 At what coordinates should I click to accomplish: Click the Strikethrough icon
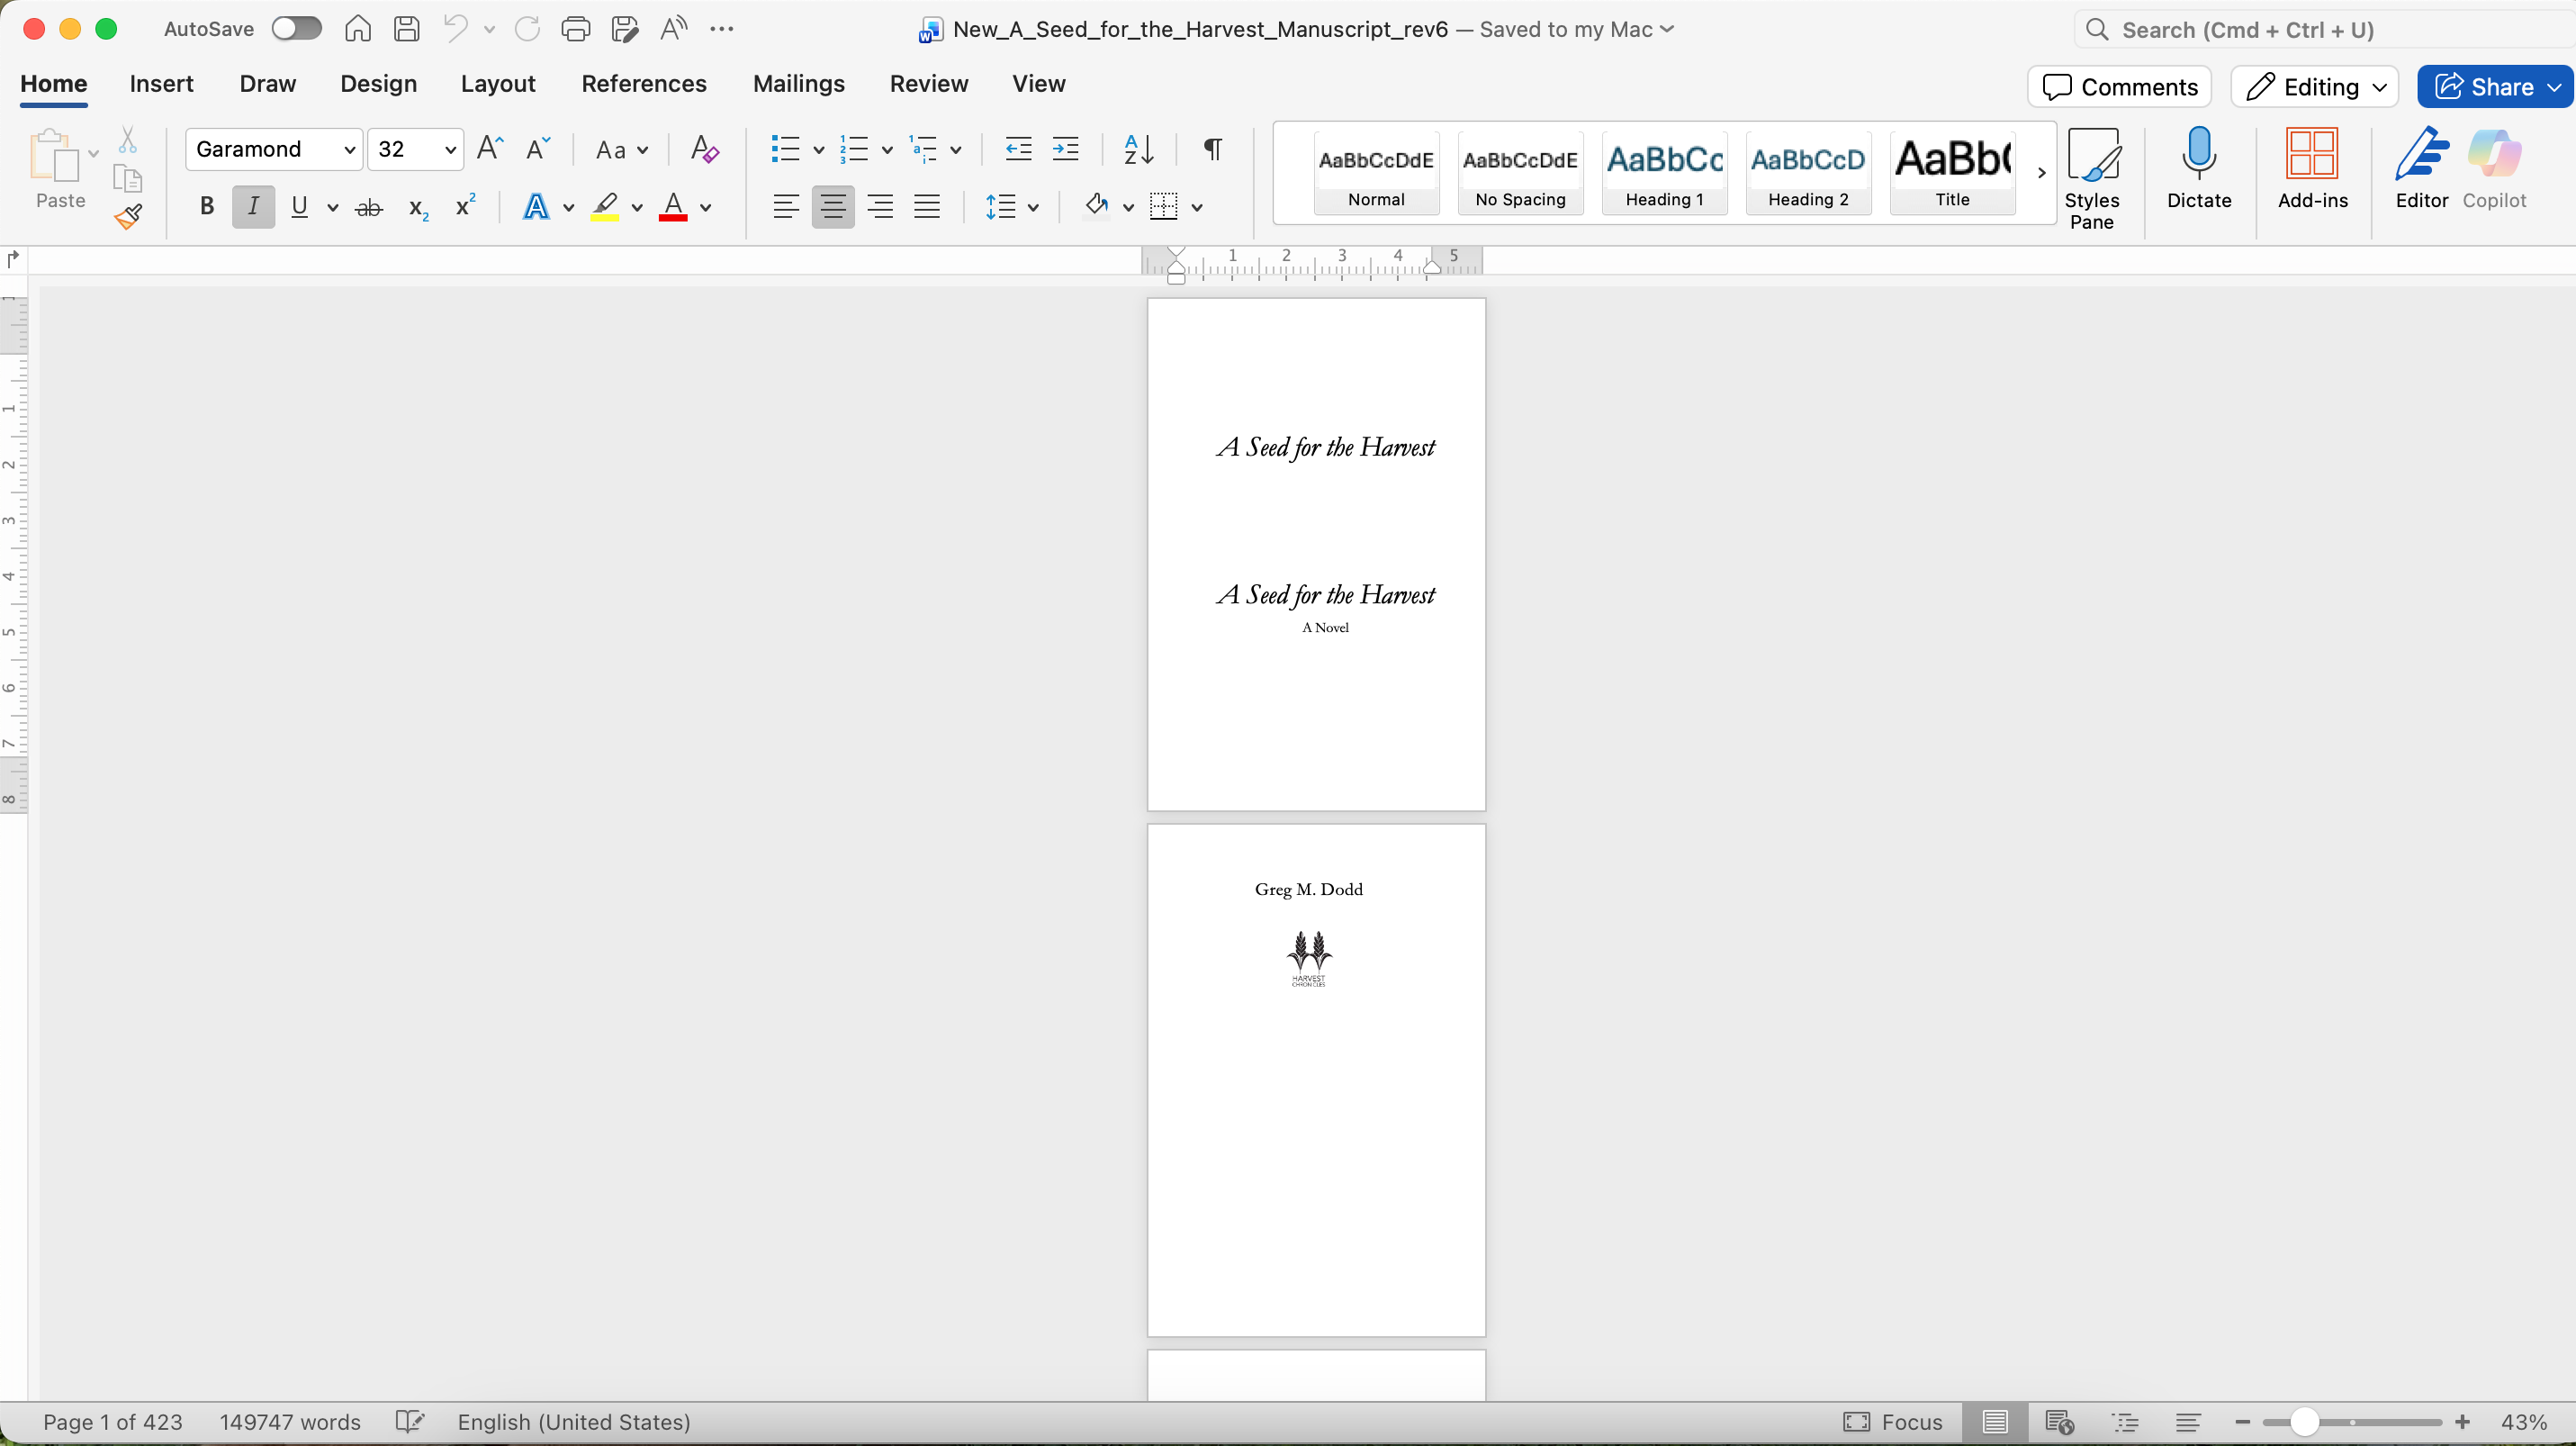click(x=369, y=208)
